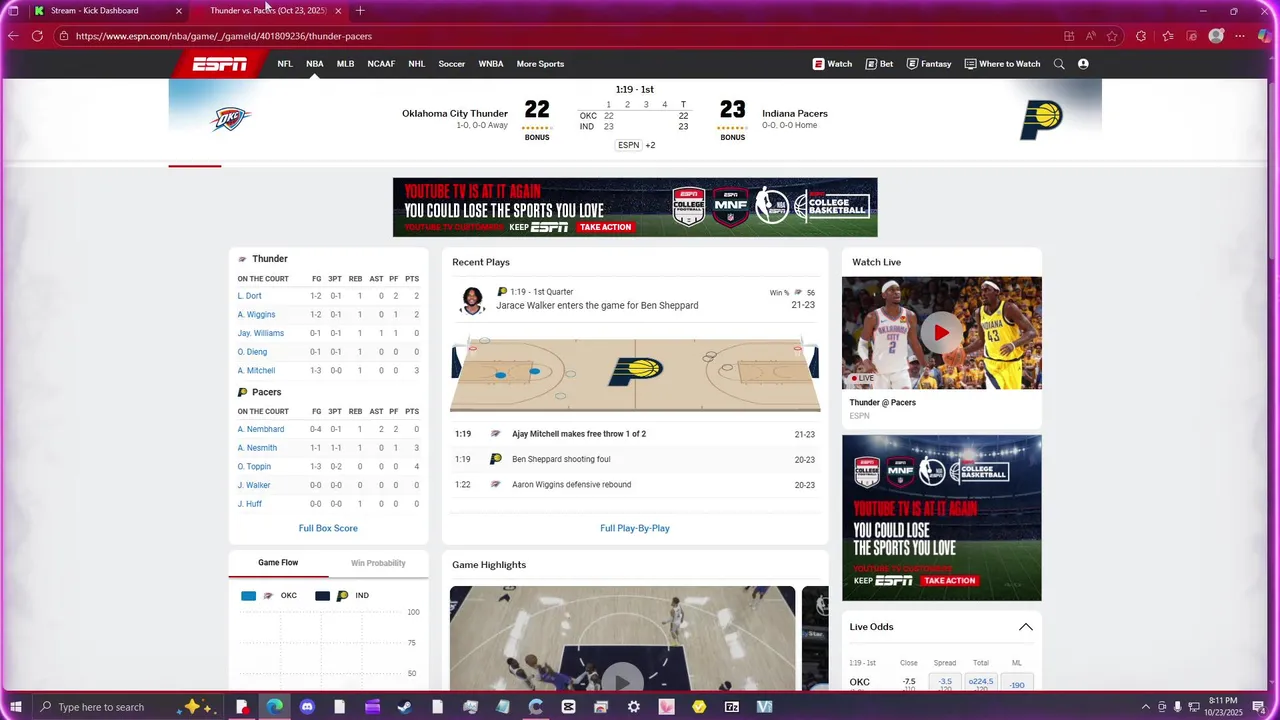Click the TAKE ACTION button in top banner
1280x720 pixels.
point(606,227)
